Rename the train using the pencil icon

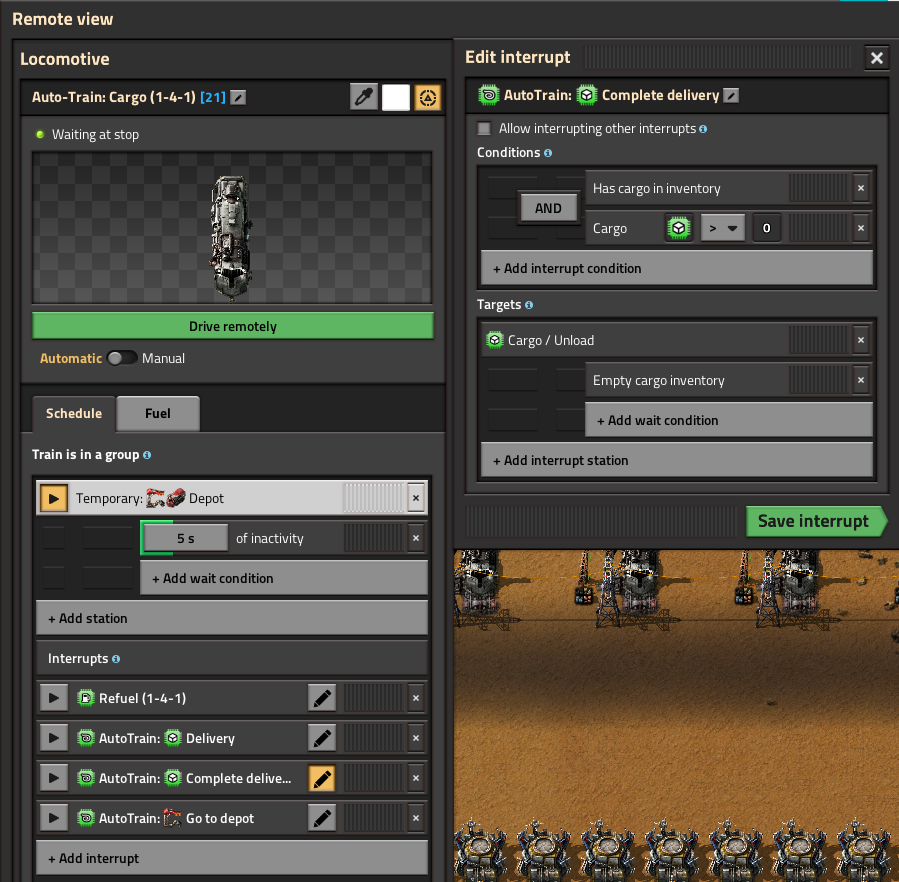pyautogui.click(x=238, y=97)
